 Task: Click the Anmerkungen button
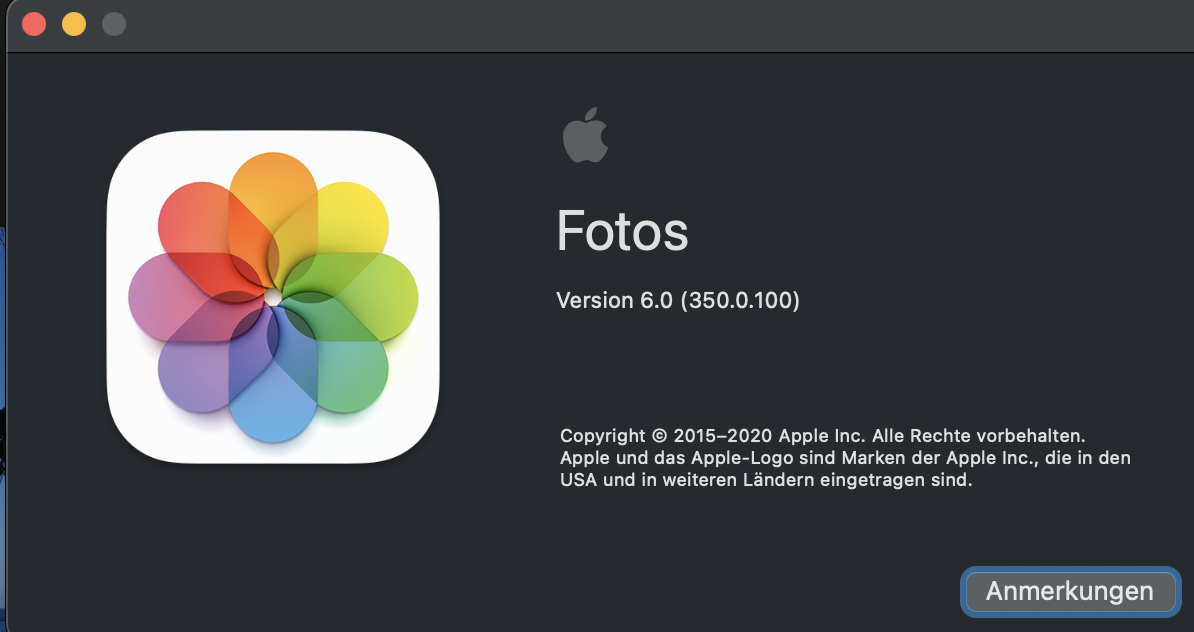1069,591
